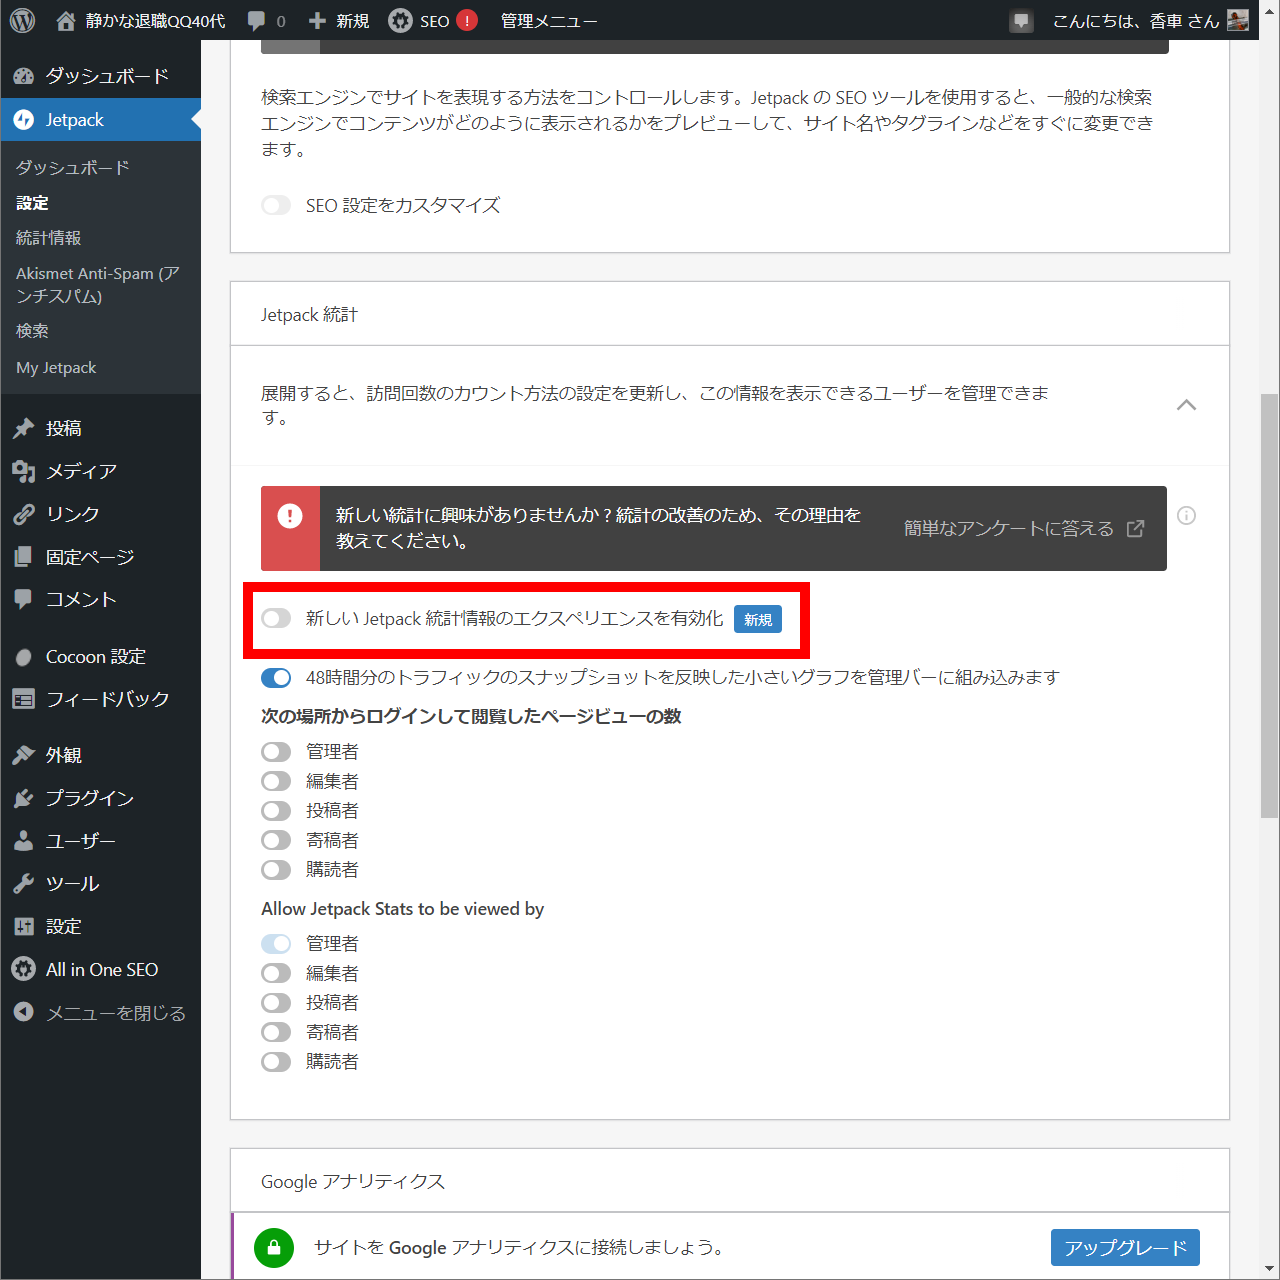Viewport: 1280px width, 1280px height.
Task: Toggle 編集者 under ページビューの数
Action: tap(276, 781)
